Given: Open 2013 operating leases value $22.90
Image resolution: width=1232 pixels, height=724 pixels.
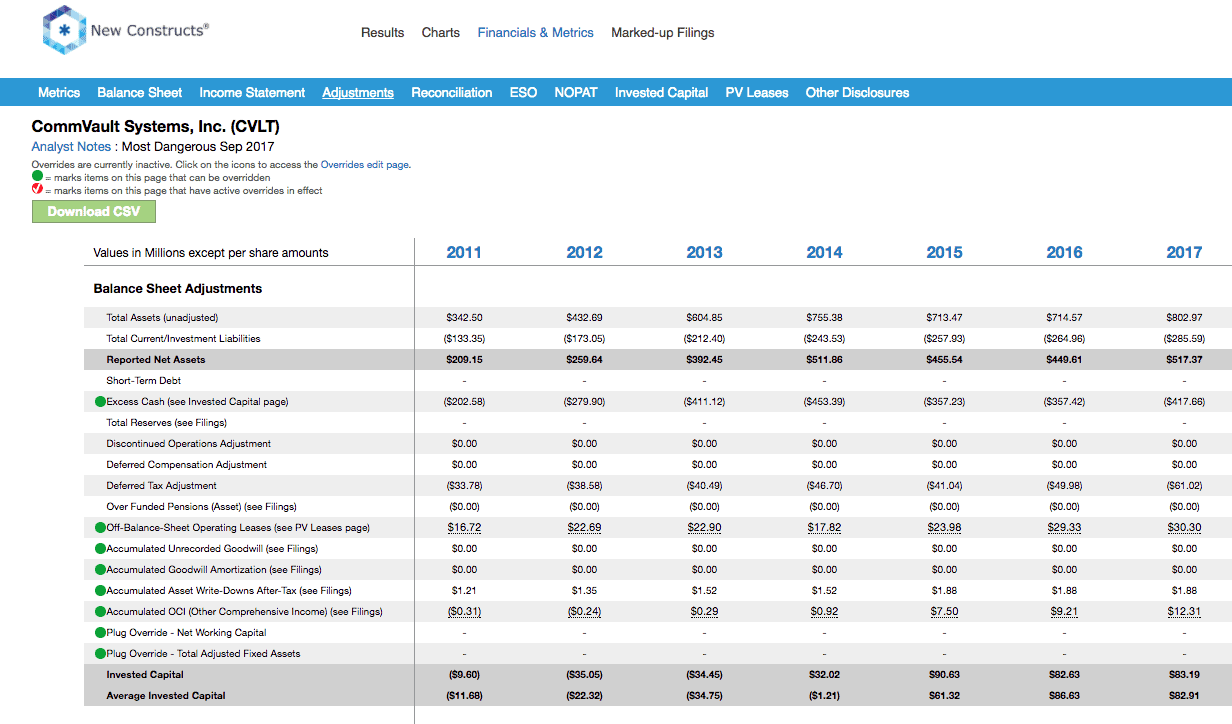Looking at the screenshot, I should point(705,528).
